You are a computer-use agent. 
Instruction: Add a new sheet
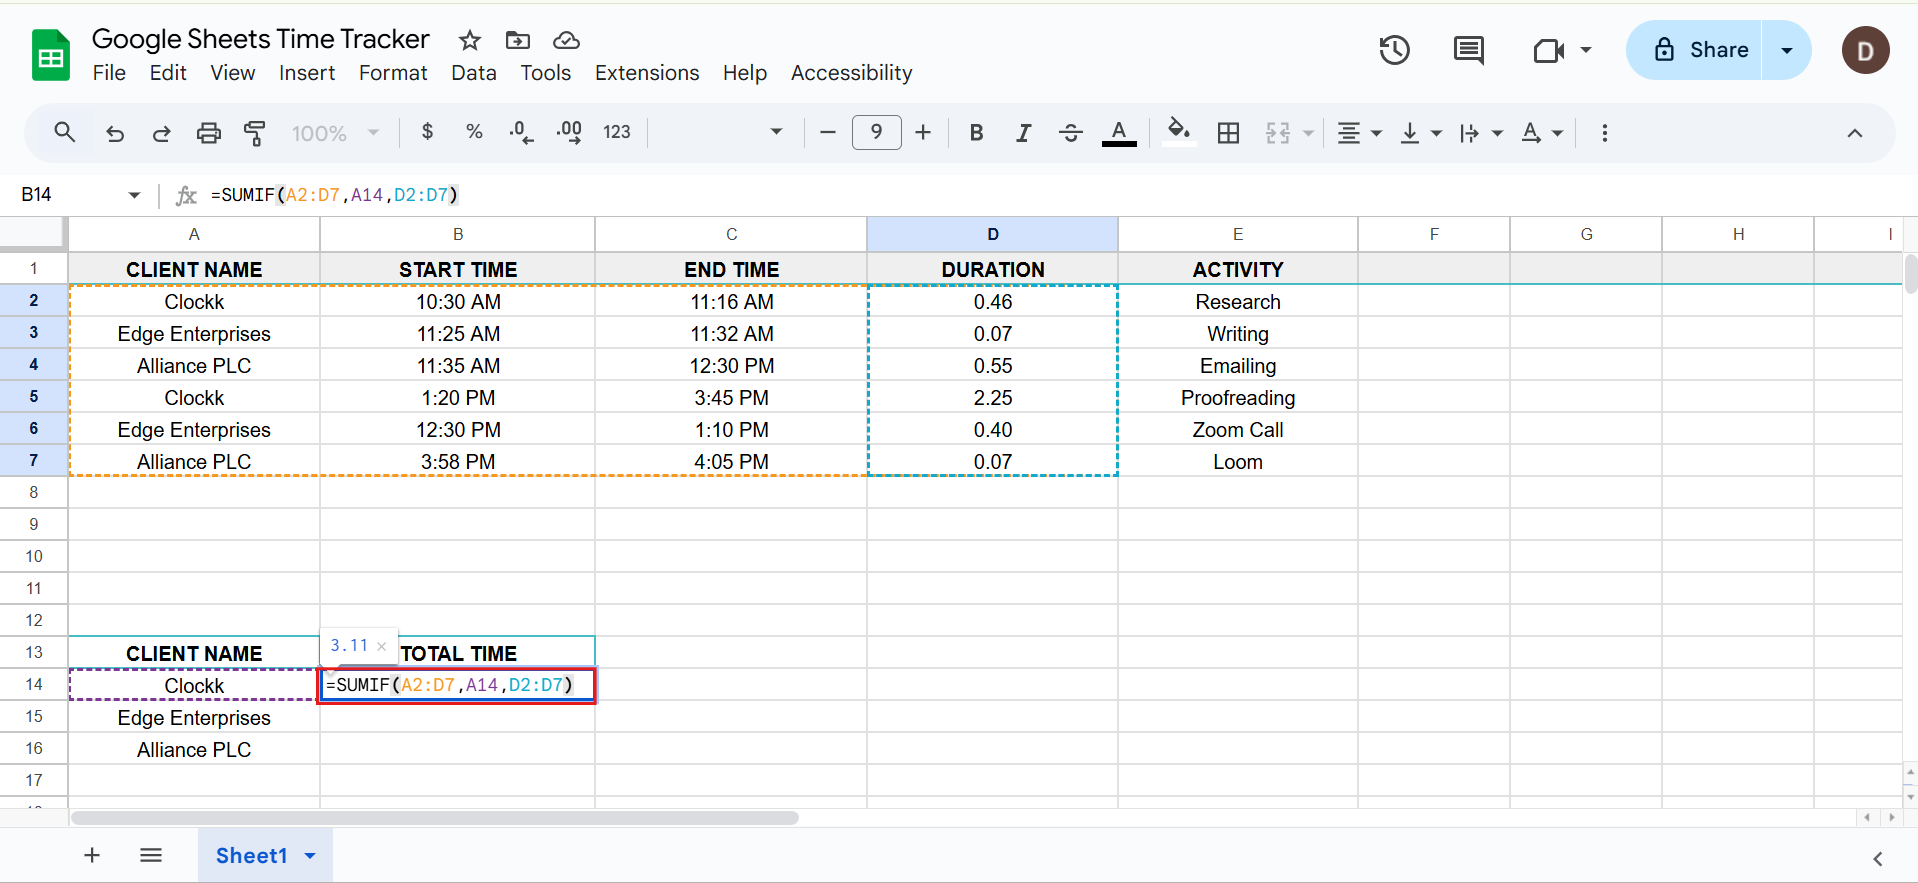tap(92, 855)
